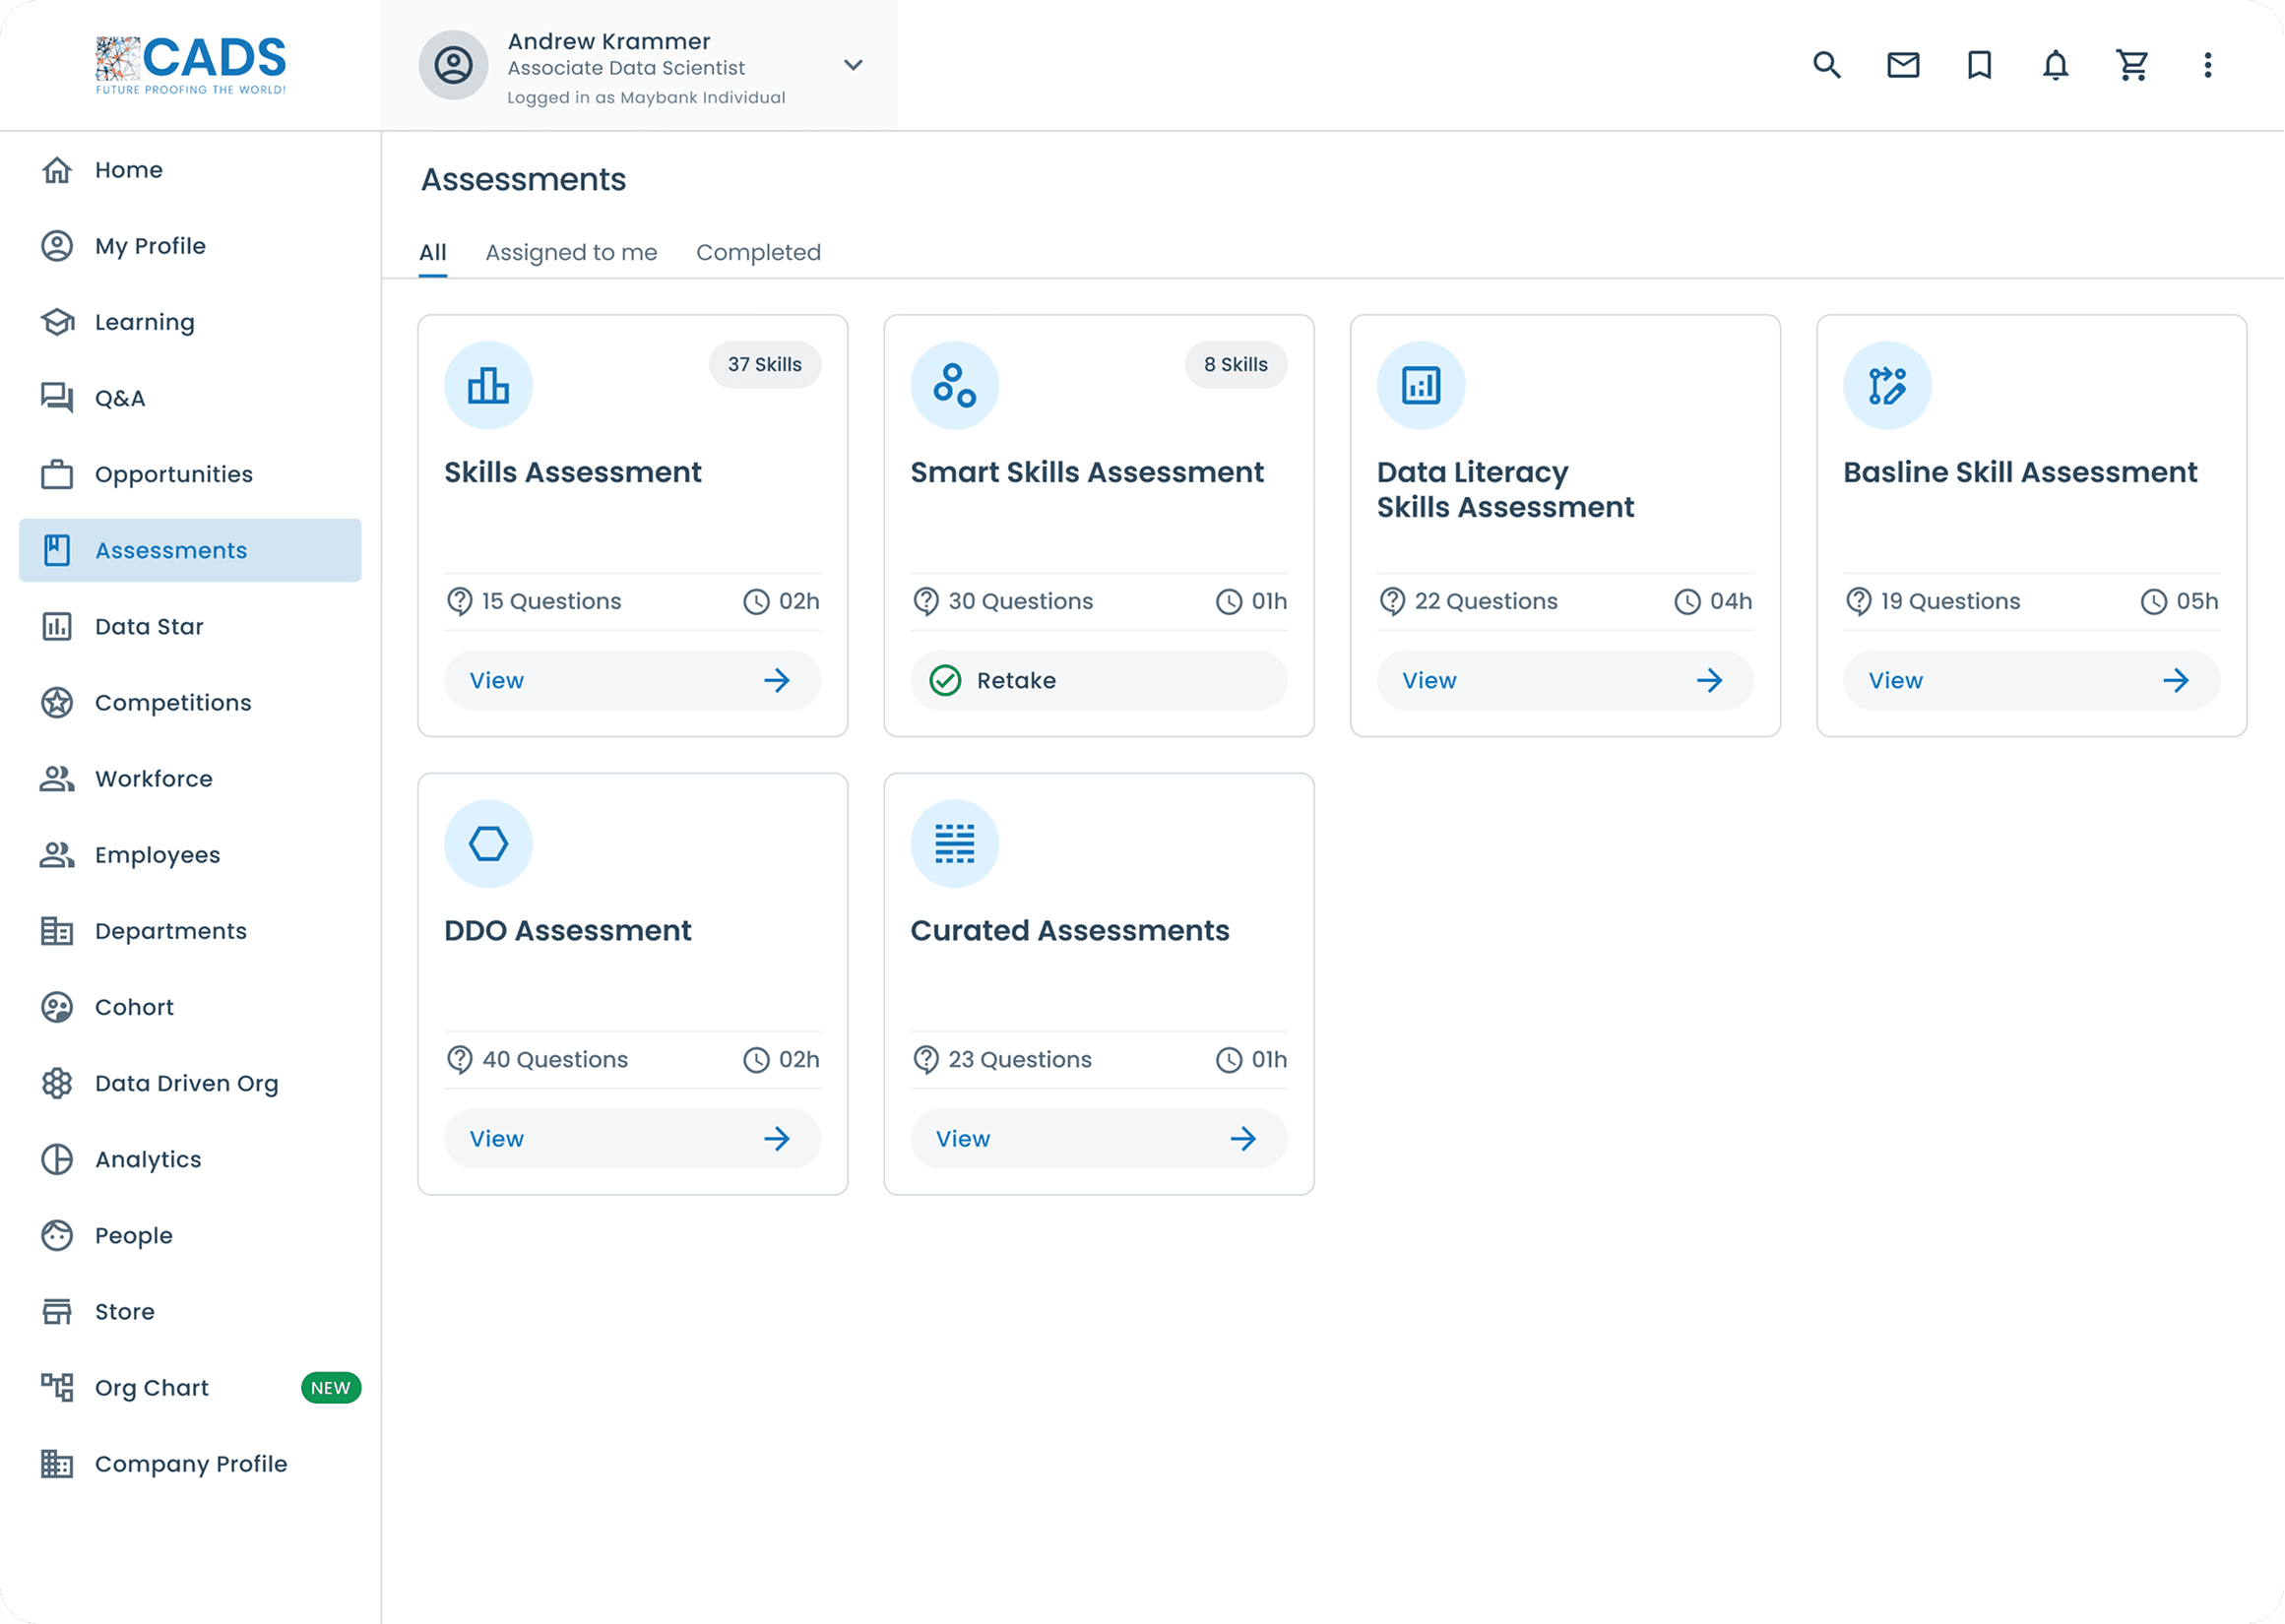
Task: Switch to the Assigned to me tab
Action: [571, 252]
